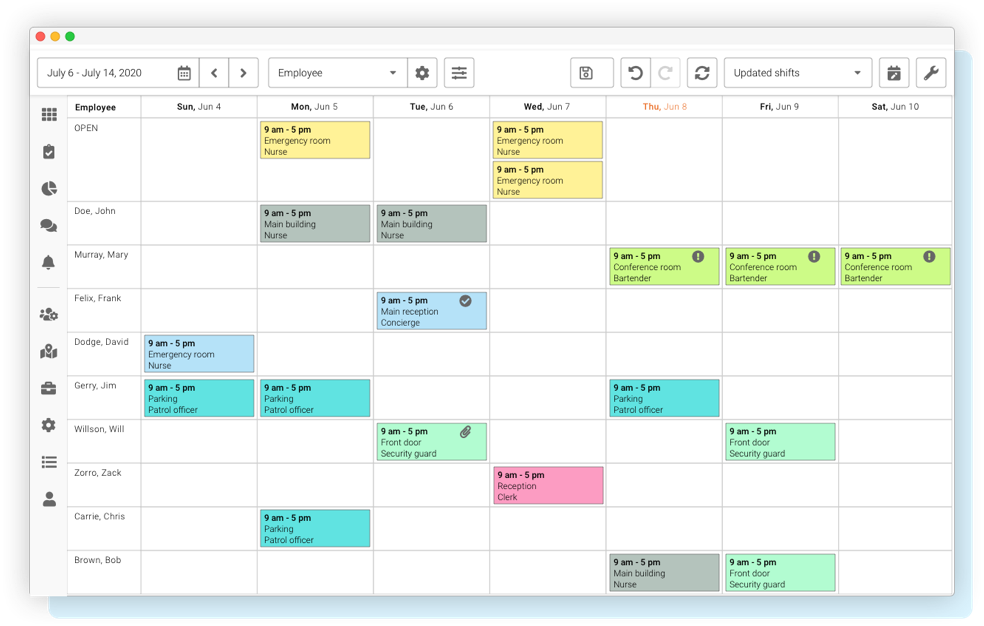Click the Tue, Jun 6 column header
This screenshot has width=984, height=626.
tap(432, 107)
